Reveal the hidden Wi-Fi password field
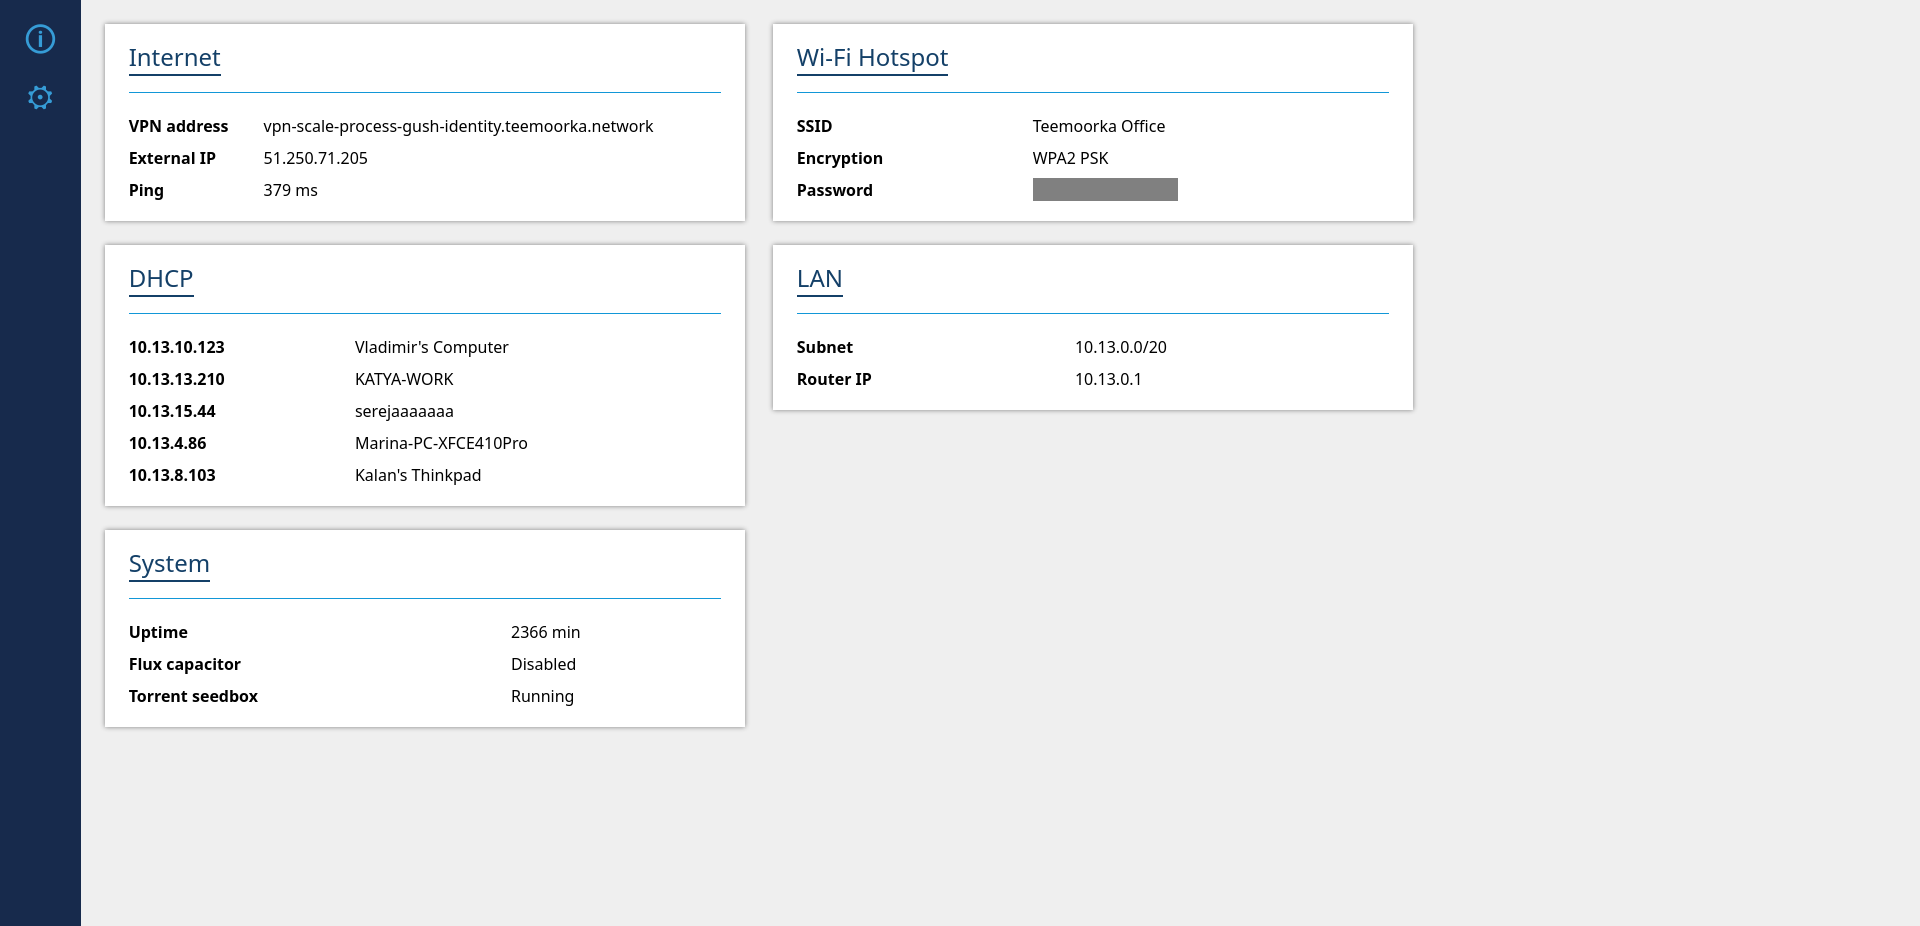The width and height of the screenshot is (1920, 926). click(x=1104, y=190)
